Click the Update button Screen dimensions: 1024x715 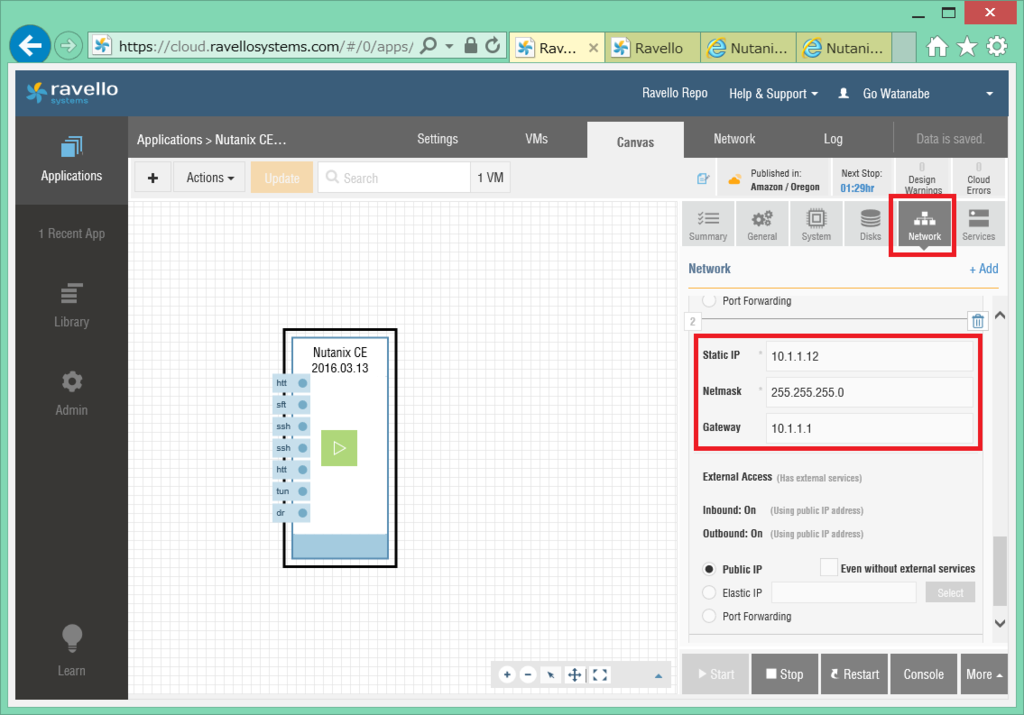tap(282, 178)
